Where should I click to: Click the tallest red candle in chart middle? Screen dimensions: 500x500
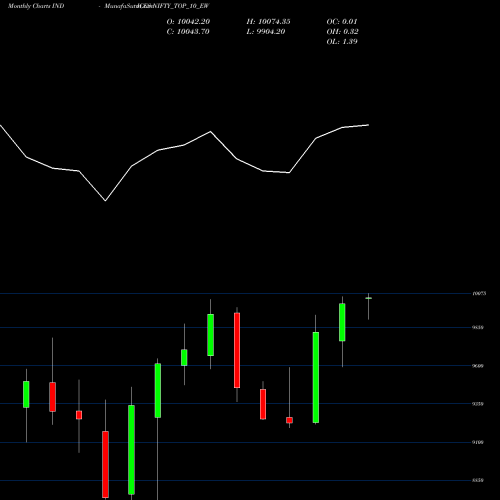point(237,350)
